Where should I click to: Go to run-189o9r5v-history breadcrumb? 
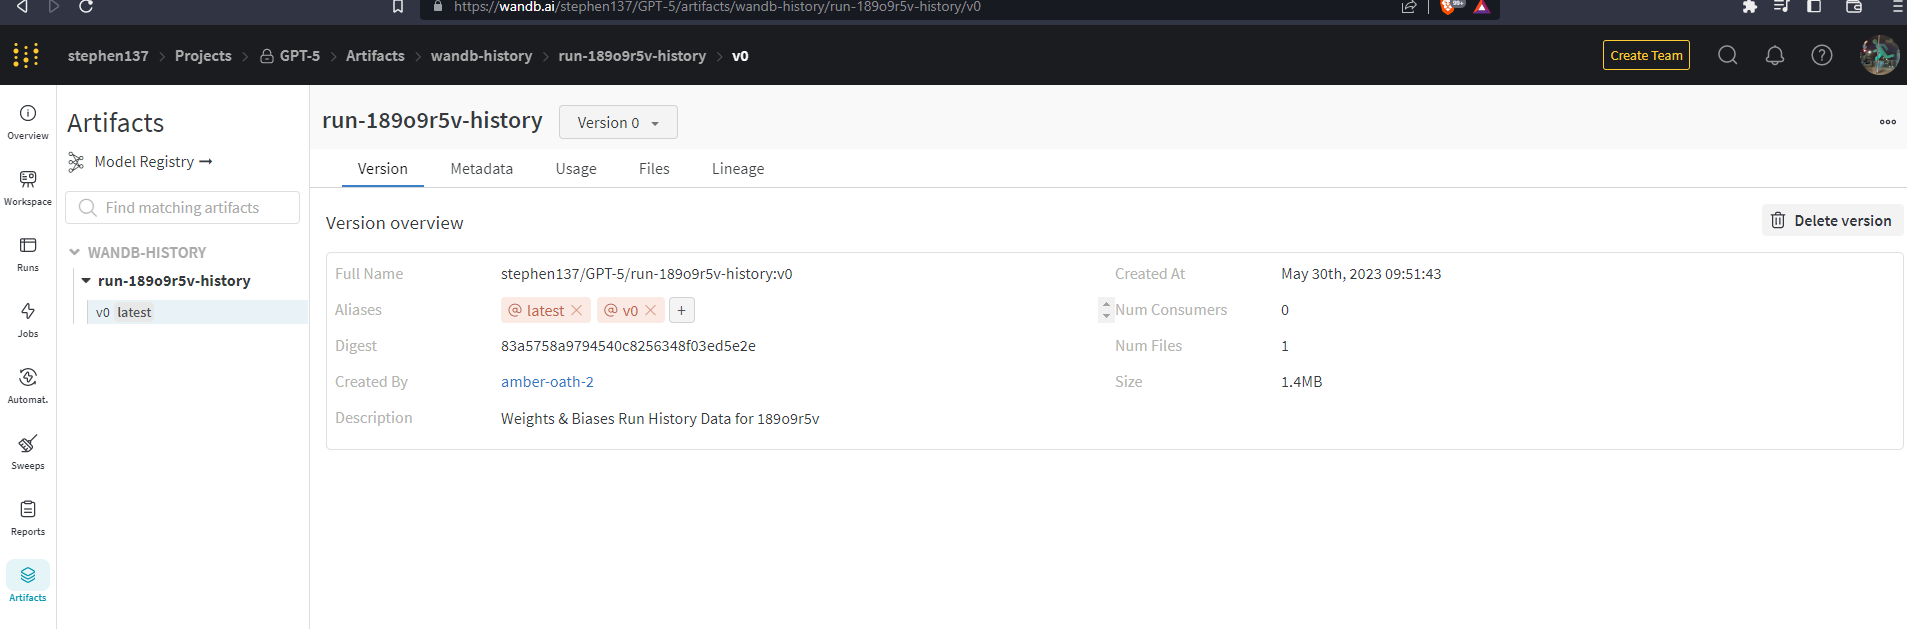tap(632, 56)
